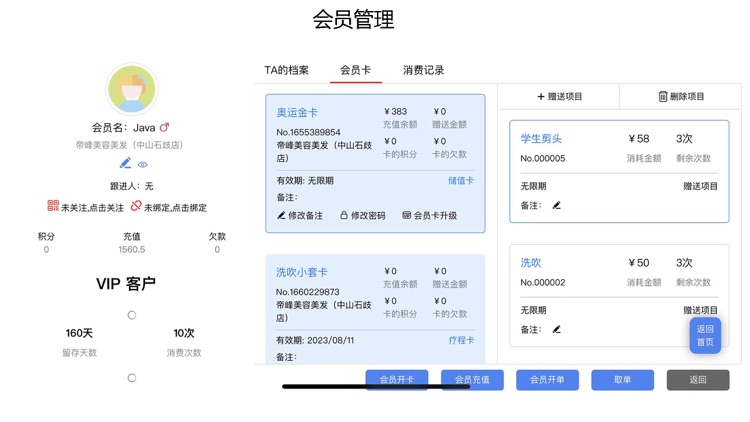Screen dimensions: 750x422
Task: Select the 奥运金卡 card title
Action: point(297,112)
